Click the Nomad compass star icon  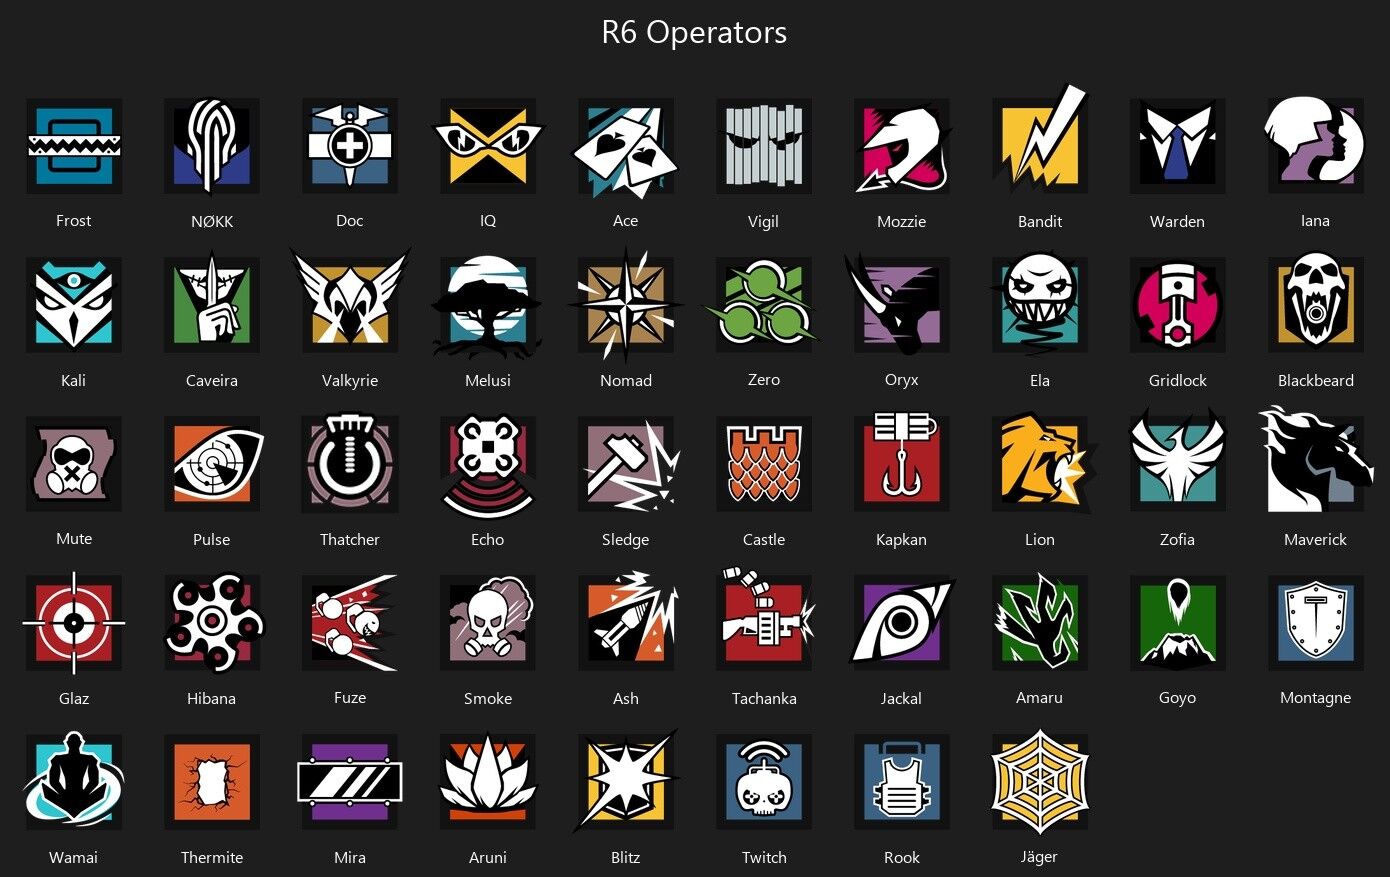pos(626,305)
